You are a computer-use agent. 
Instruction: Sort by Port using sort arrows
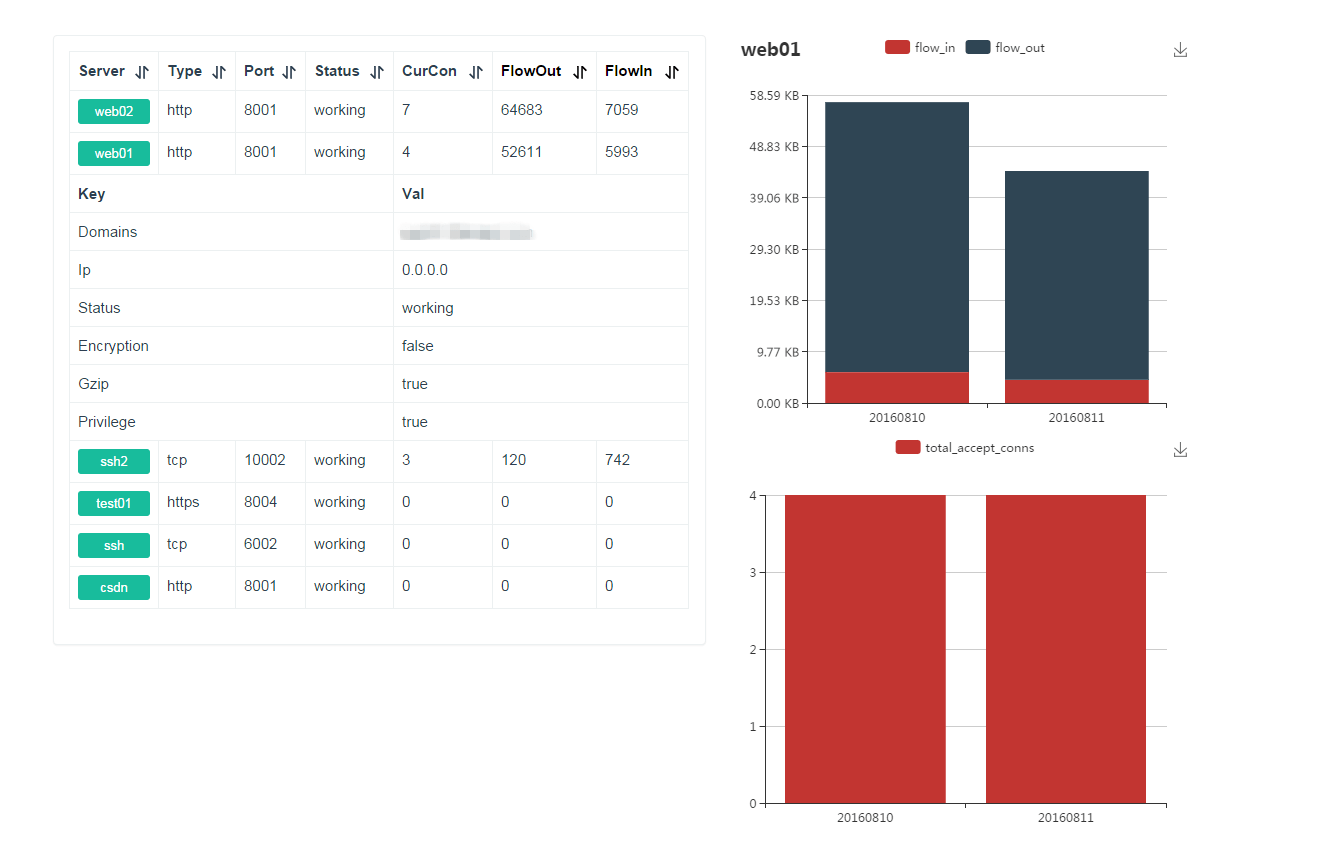click(x=289, y=72)
